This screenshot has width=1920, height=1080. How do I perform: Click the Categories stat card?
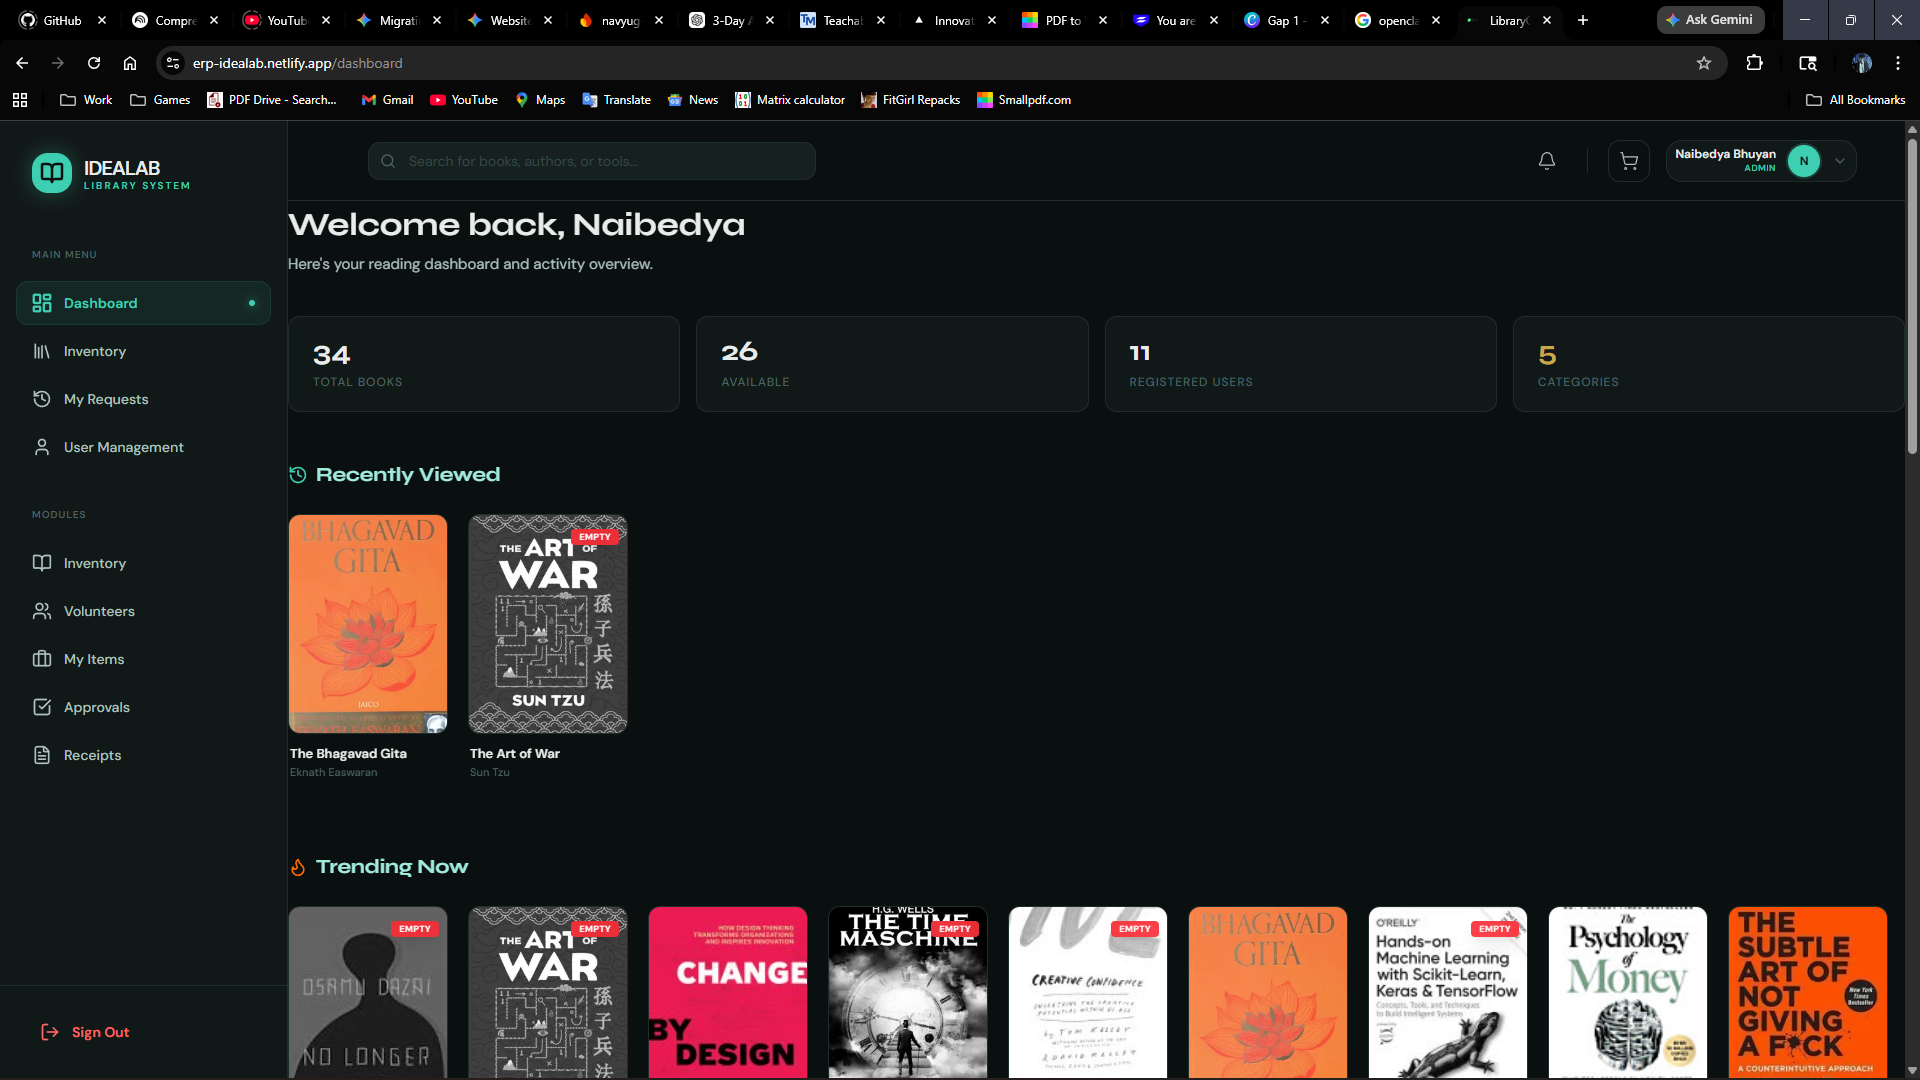[x=1708, y=364]
